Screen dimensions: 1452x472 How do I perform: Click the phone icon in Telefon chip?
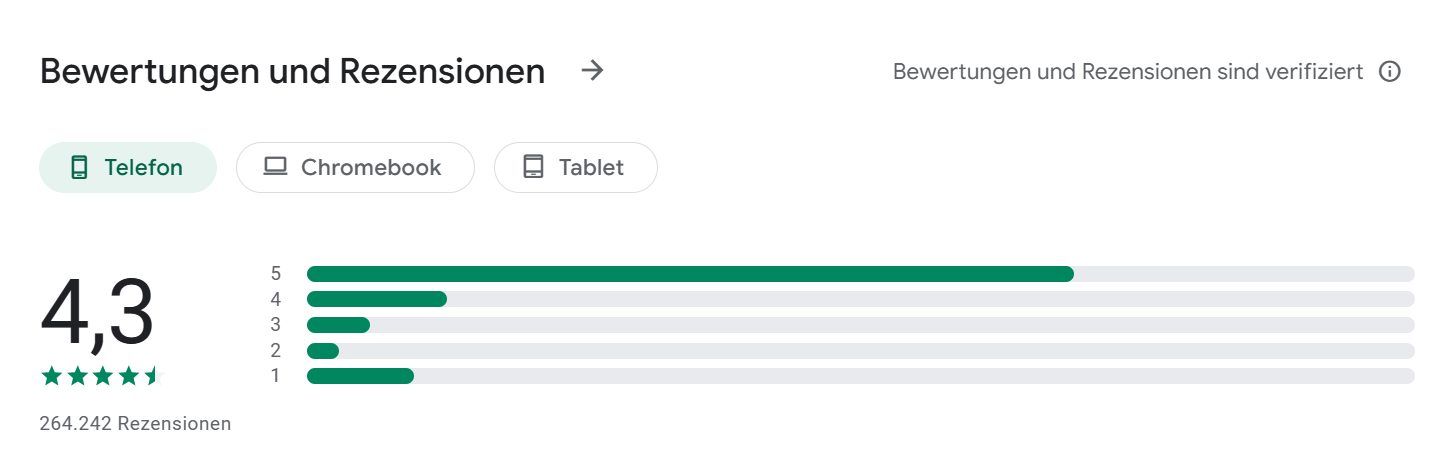click(x=80, y=167)
